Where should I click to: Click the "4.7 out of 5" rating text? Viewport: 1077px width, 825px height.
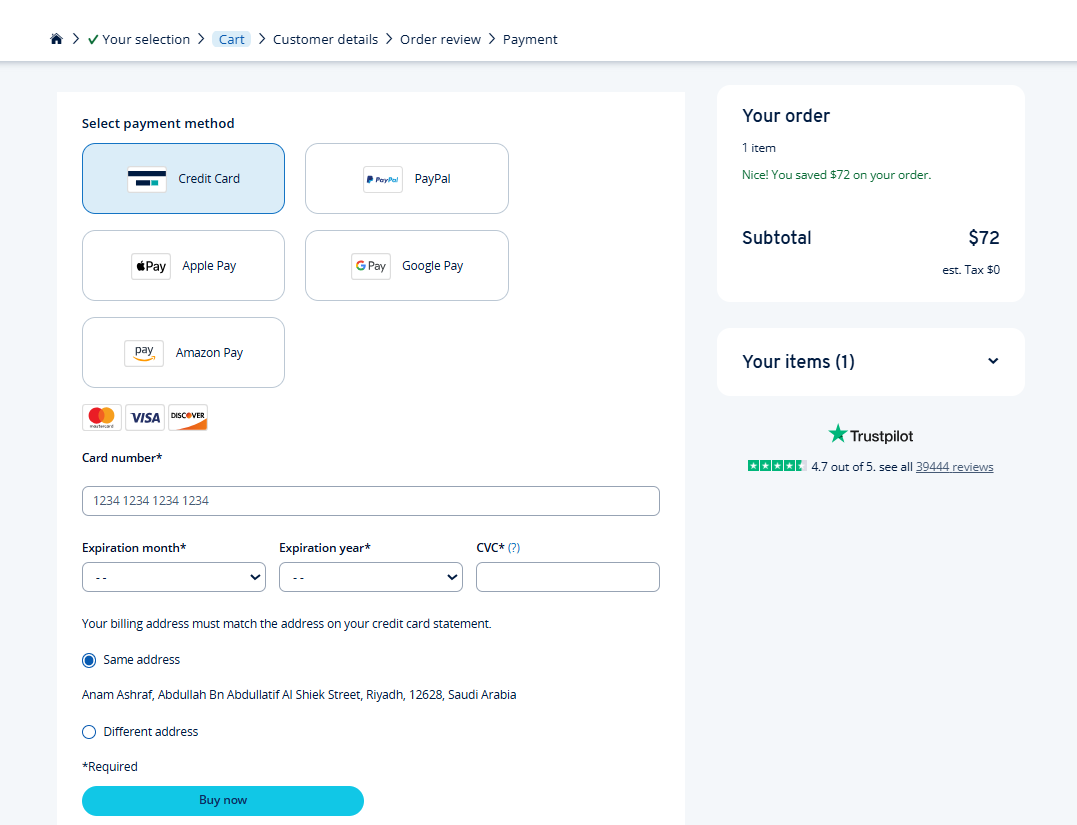pyautogui.click(x=843, y=466)
